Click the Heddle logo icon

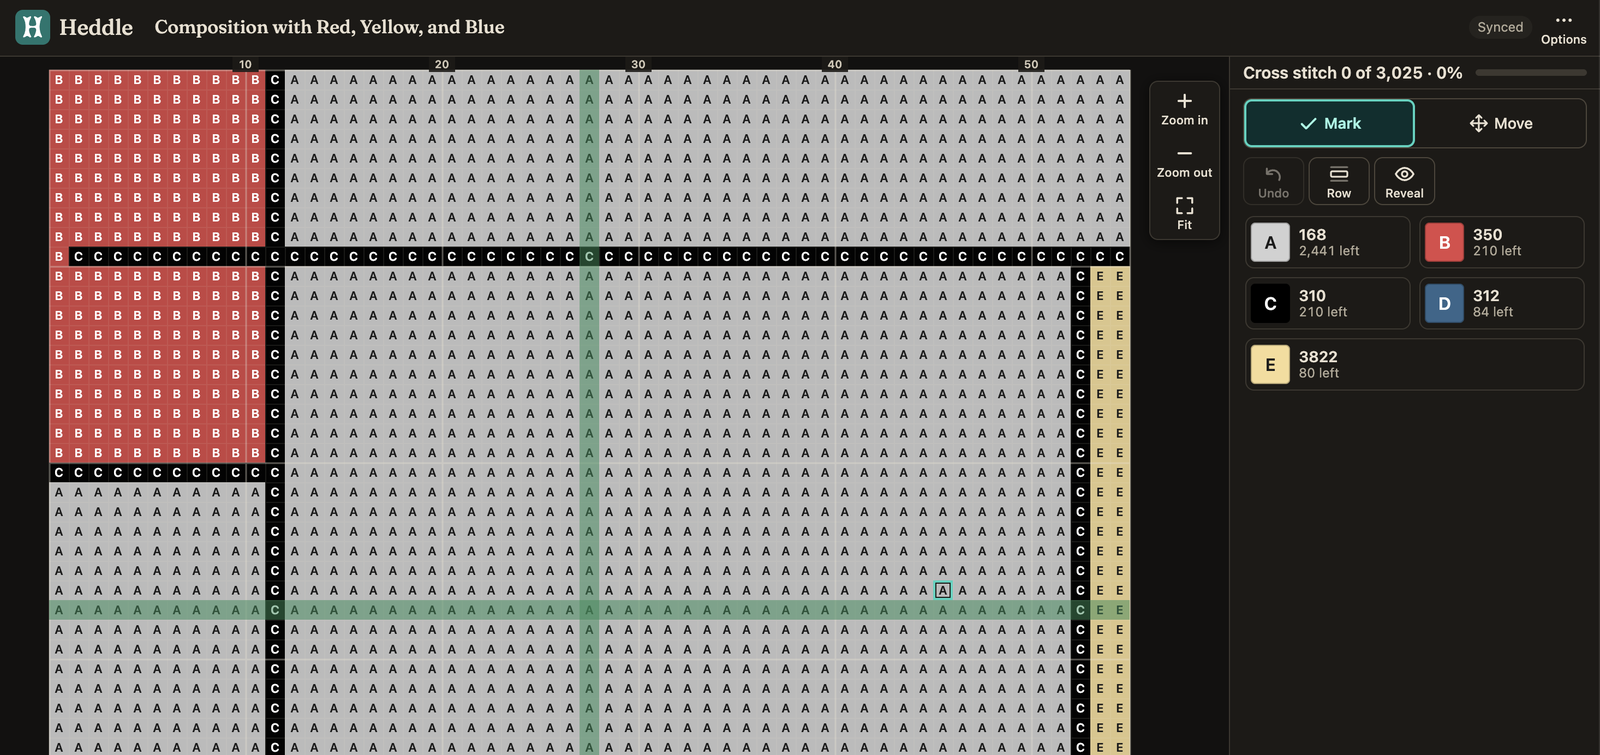pos(33,27)
